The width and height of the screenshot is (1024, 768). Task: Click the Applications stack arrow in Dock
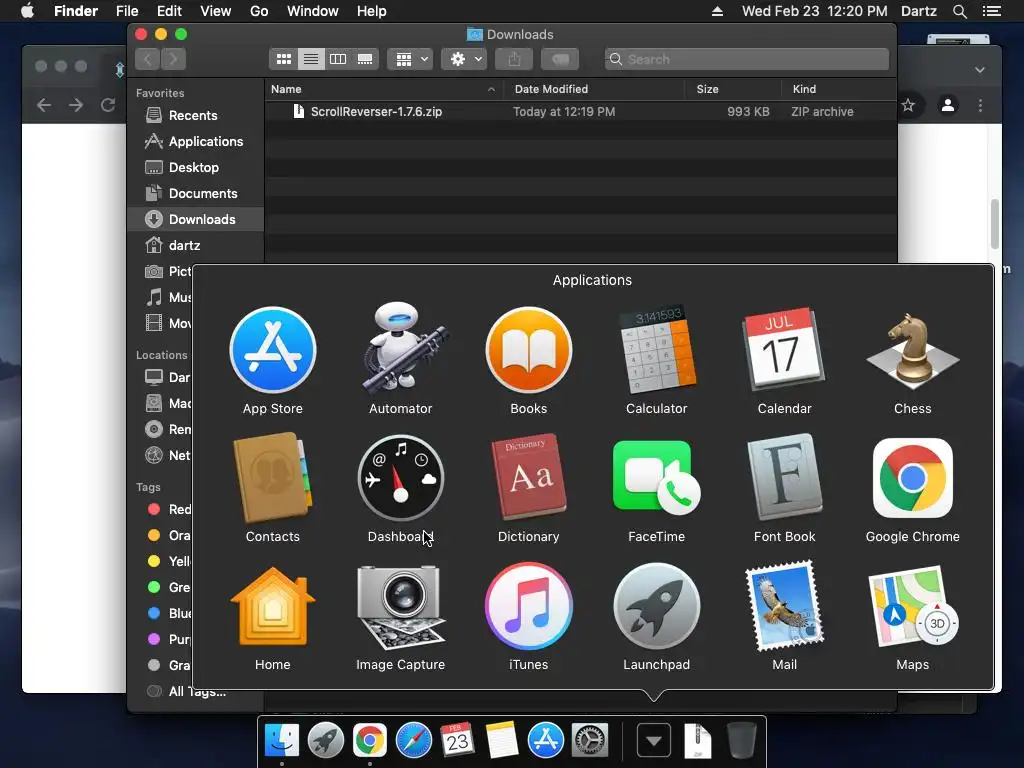tap(654, 741)
